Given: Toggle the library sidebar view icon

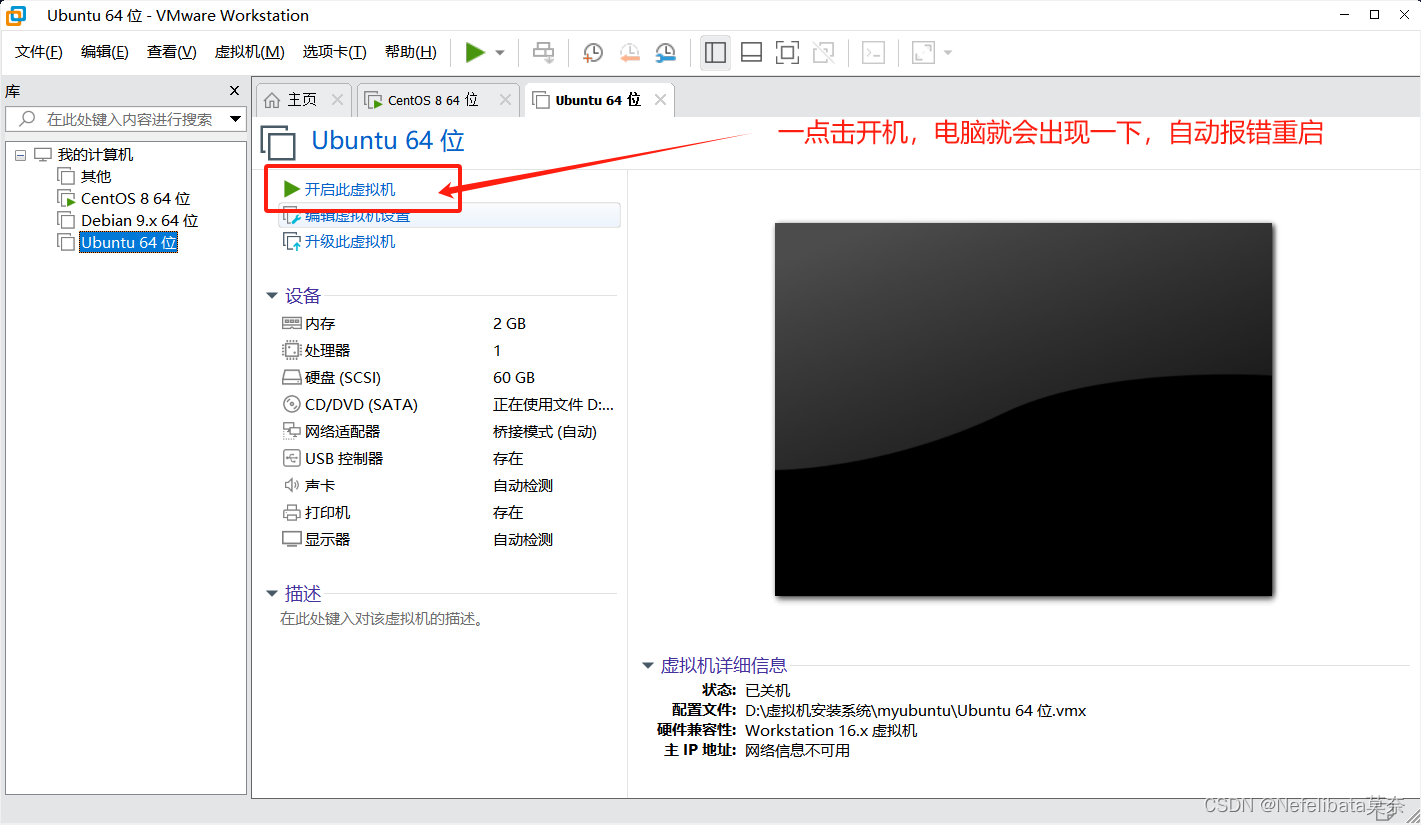Looking at the screenshot, I should (715, 53).
